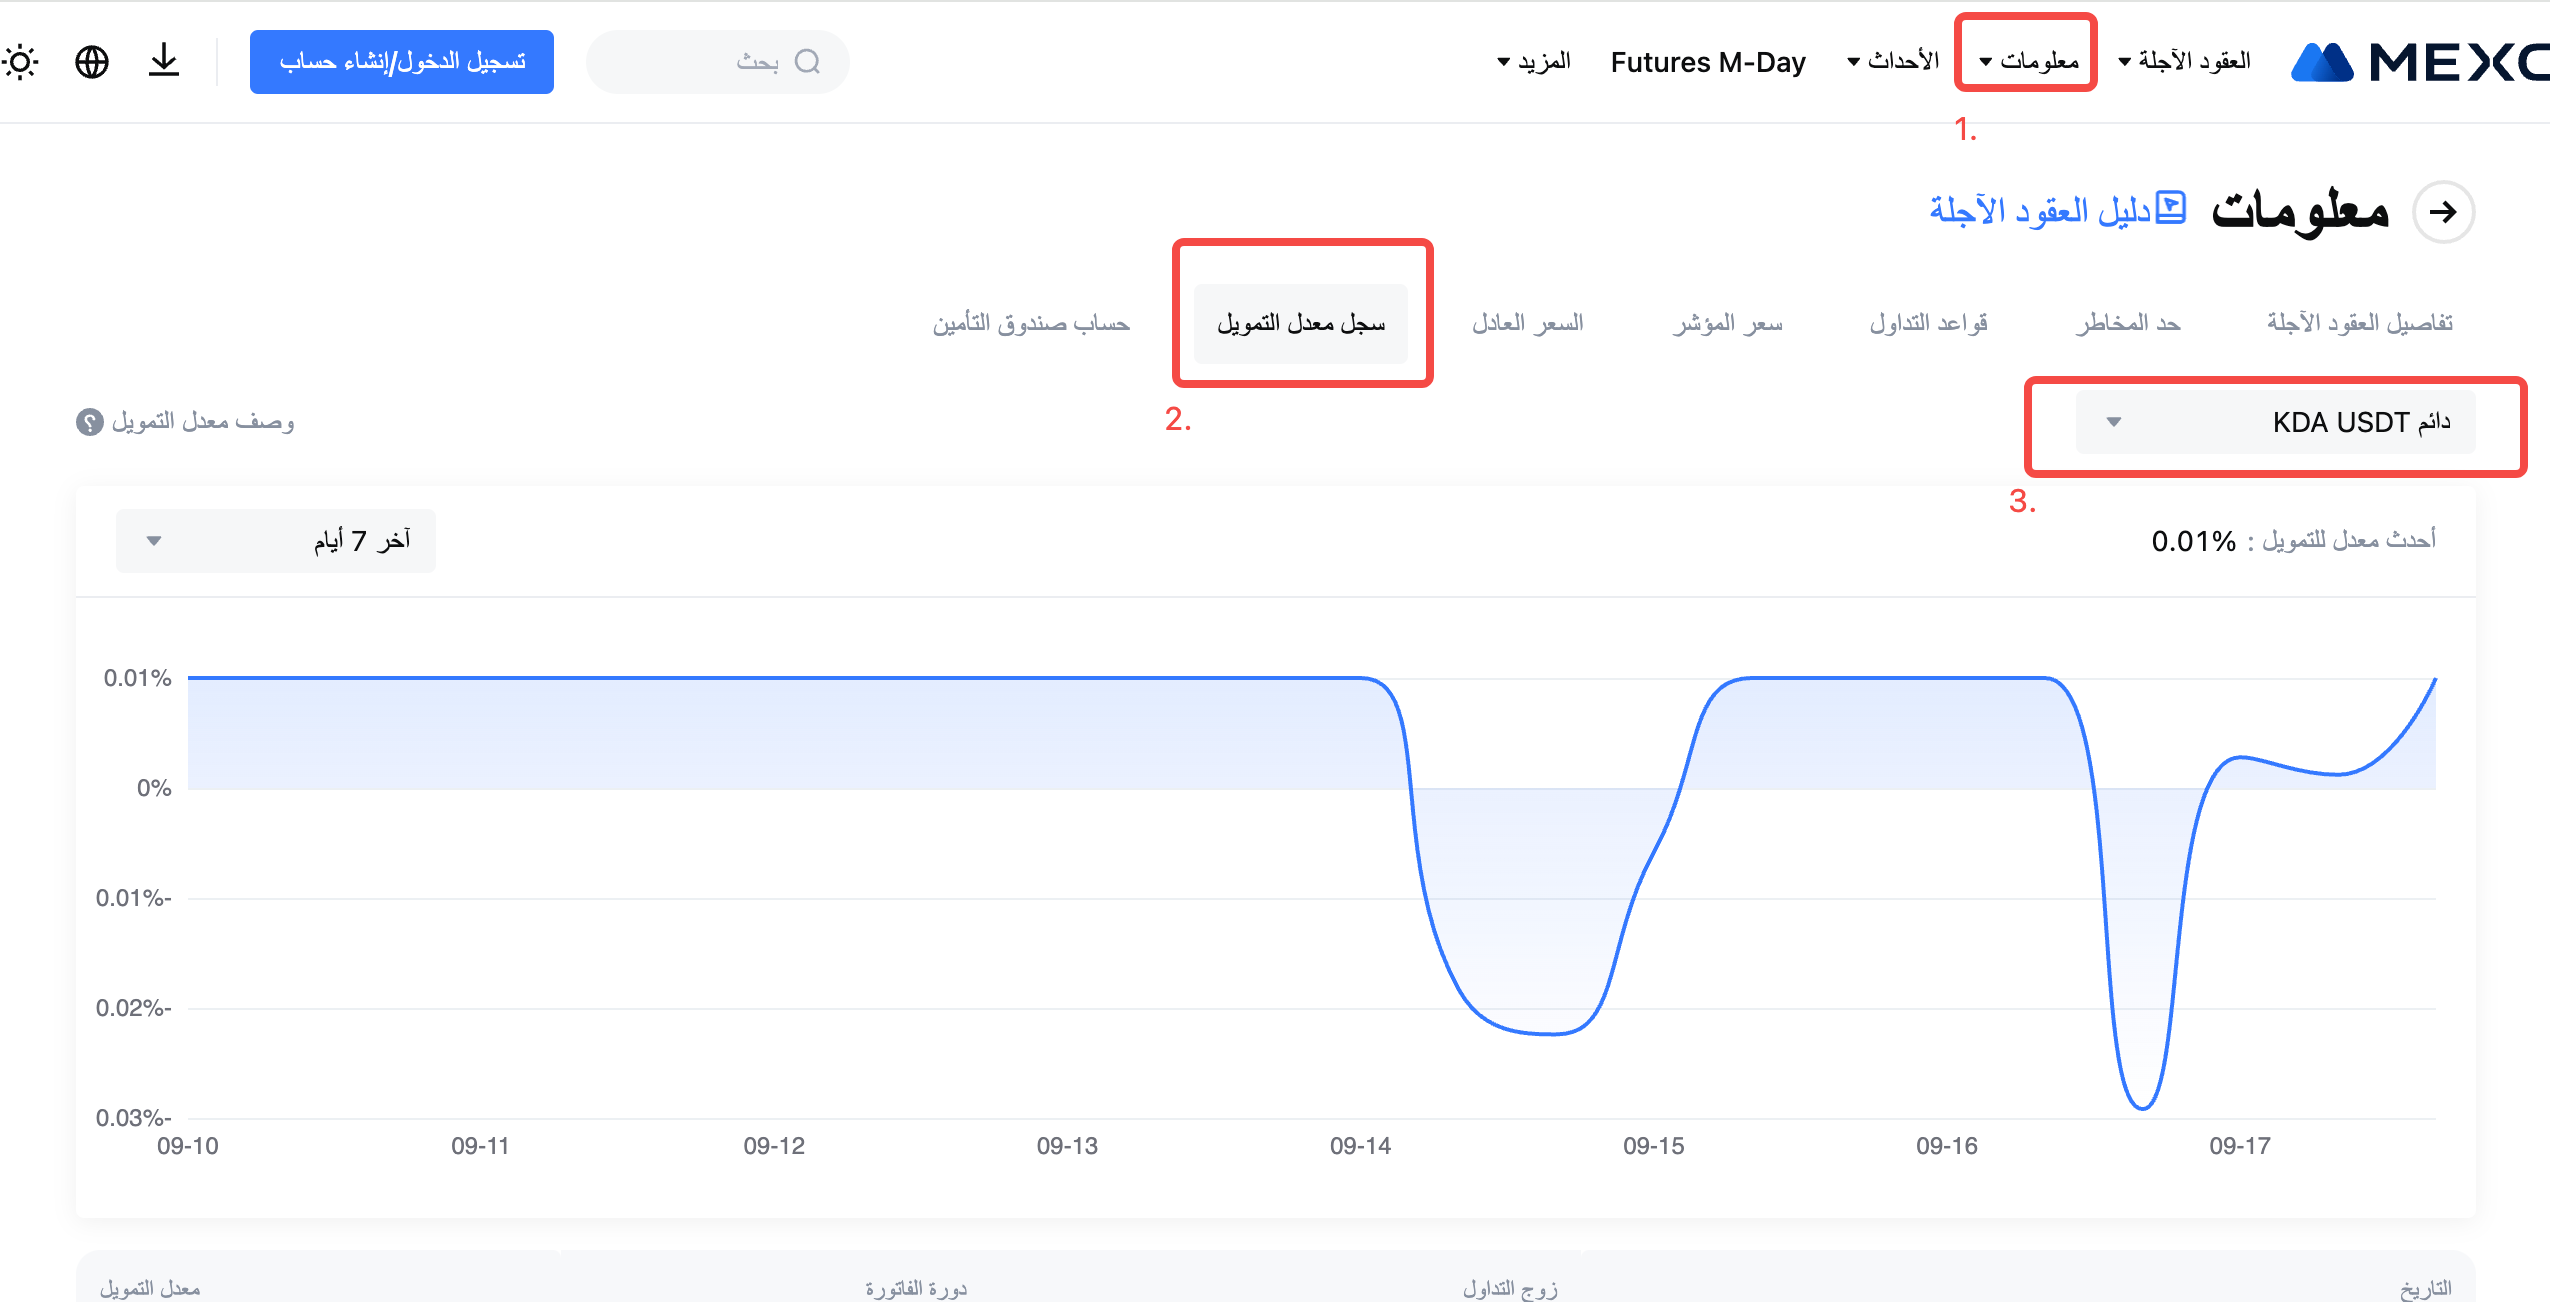2550x1302 pixels.
Task: Click the search magnifier icon
Action: (807, 62)
